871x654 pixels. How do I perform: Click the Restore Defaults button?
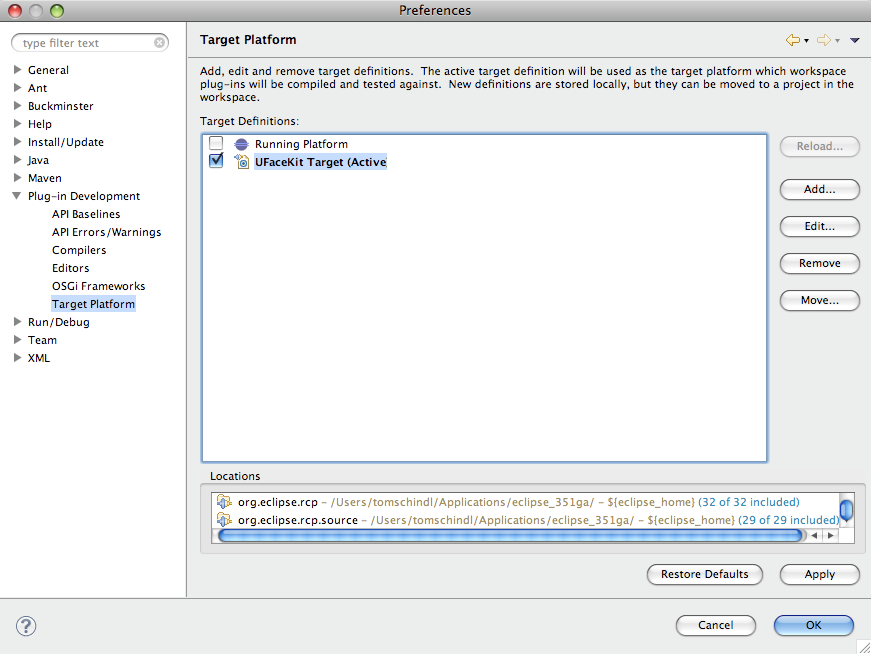coord(704,574)
